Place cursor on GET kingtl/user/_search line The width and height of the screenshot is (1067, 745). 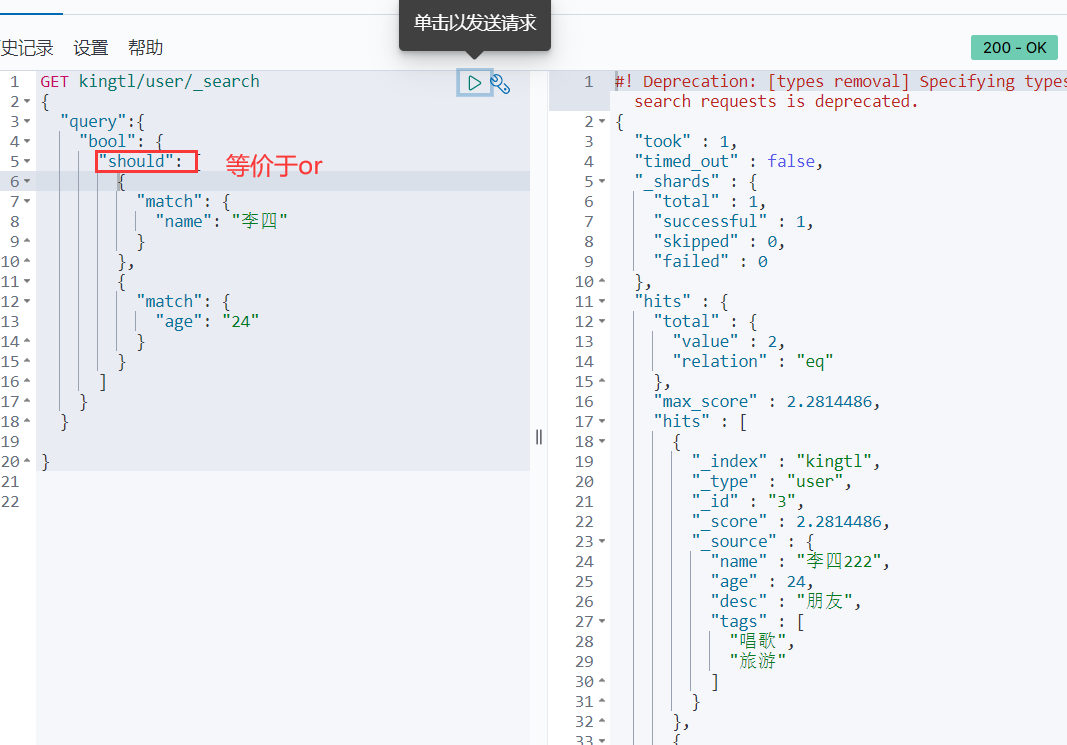(150, 82)
